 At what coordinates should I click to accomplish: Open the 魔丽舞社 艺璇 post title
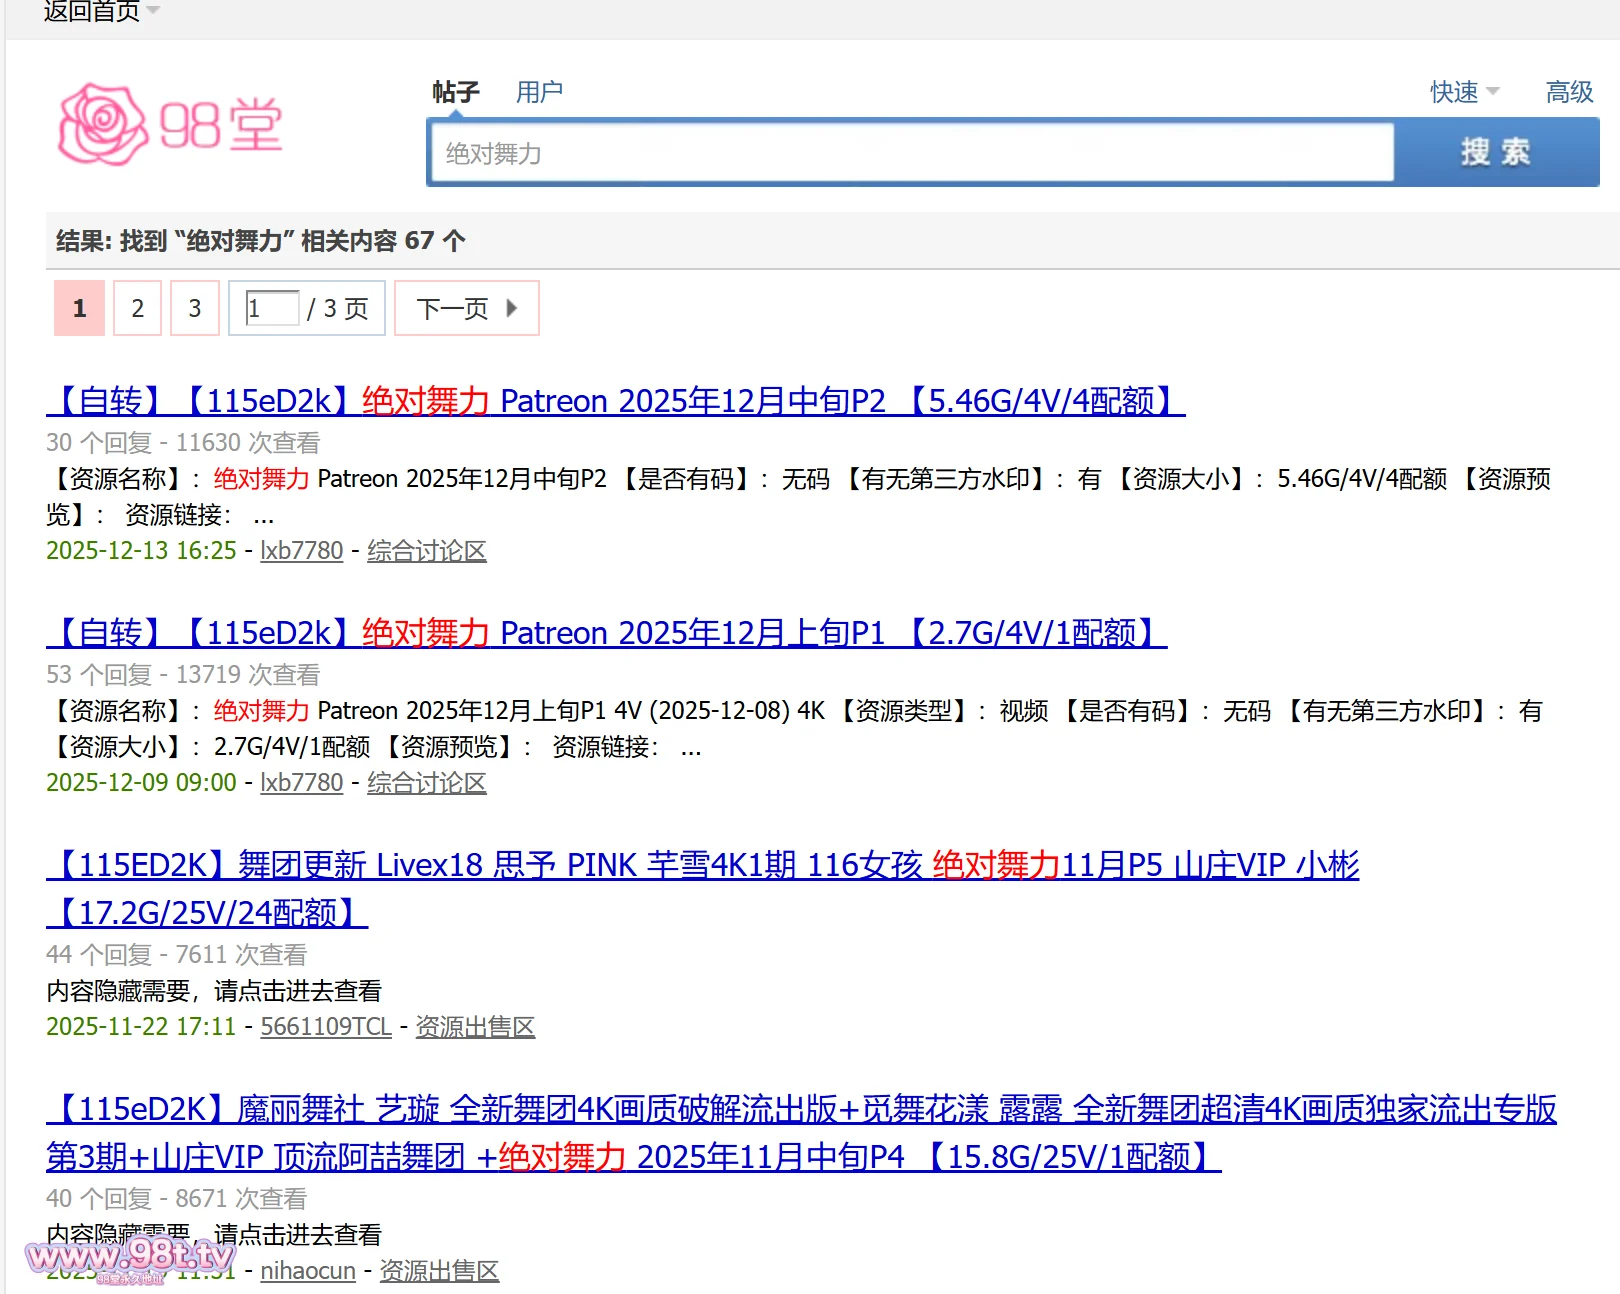(800, 1109)
